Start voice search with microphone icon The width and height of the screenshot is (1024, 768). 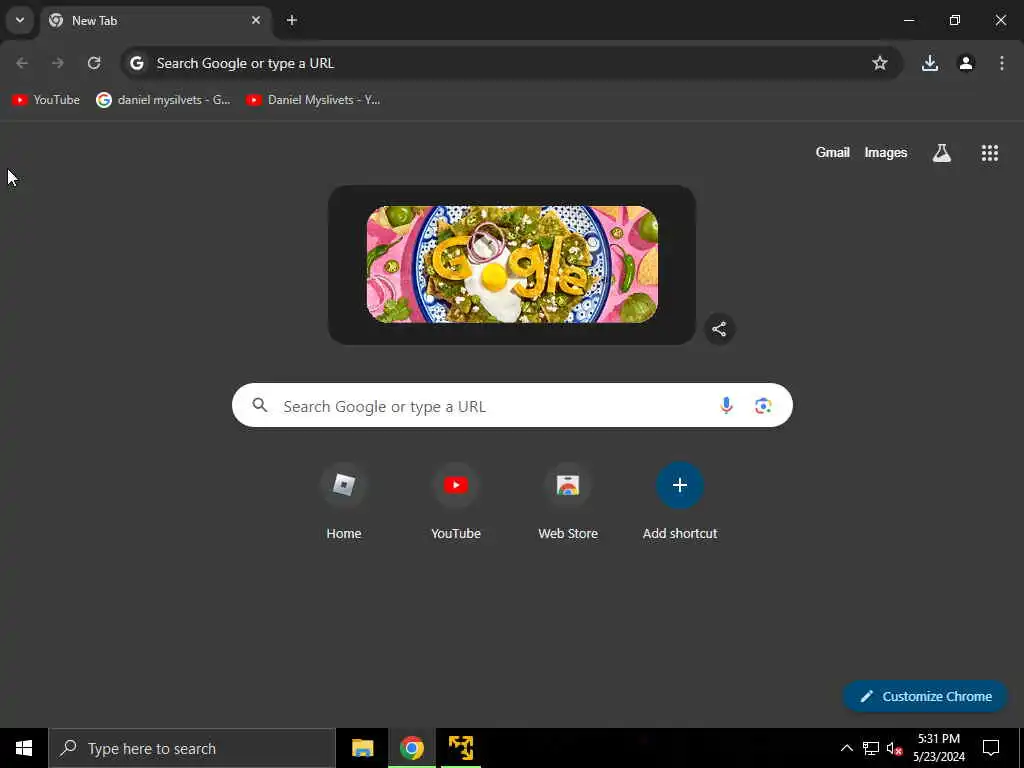726,406
